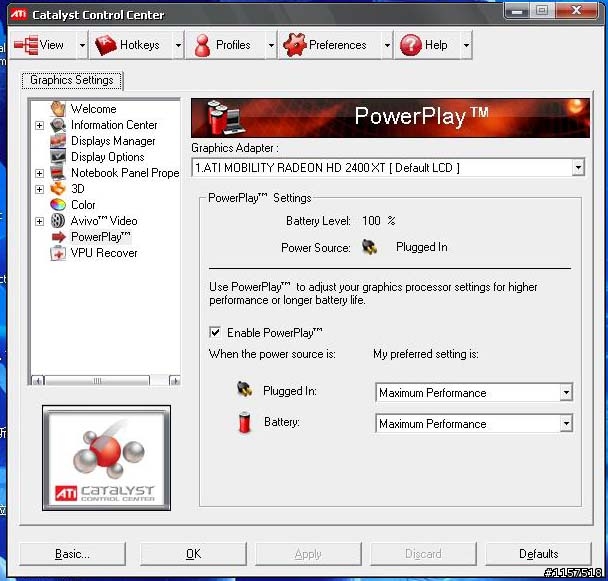Click the Display Options monitor icon
The image size is (608, 581).
tap(58, 157)
